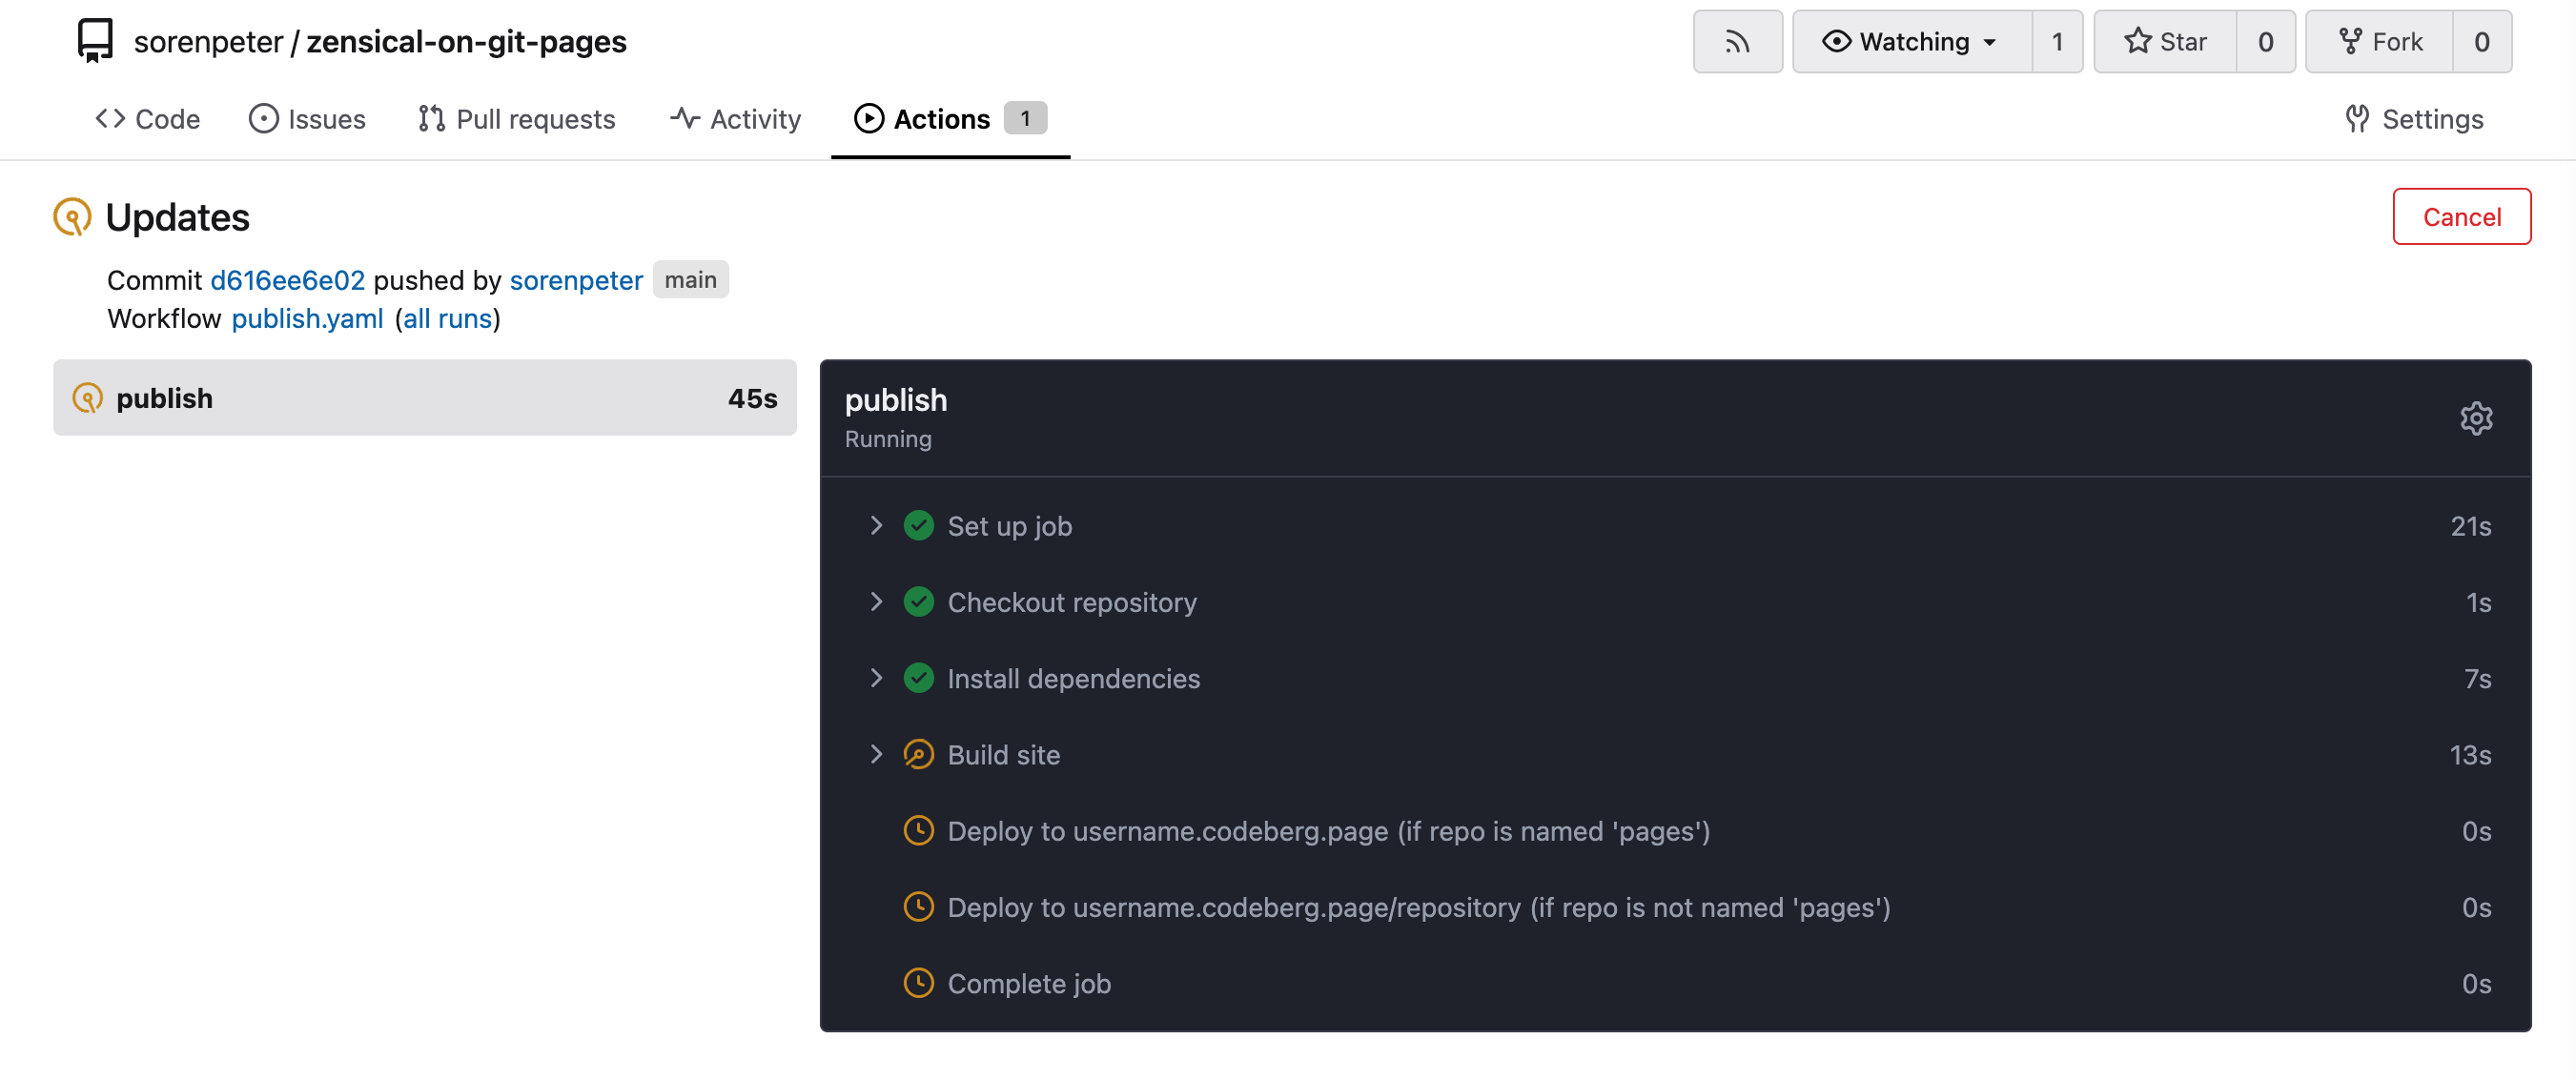Click green check icon for Set up job
The height and width of the screenshot is (1080, 2576).
pyautogui.click(x=918, y=525)
